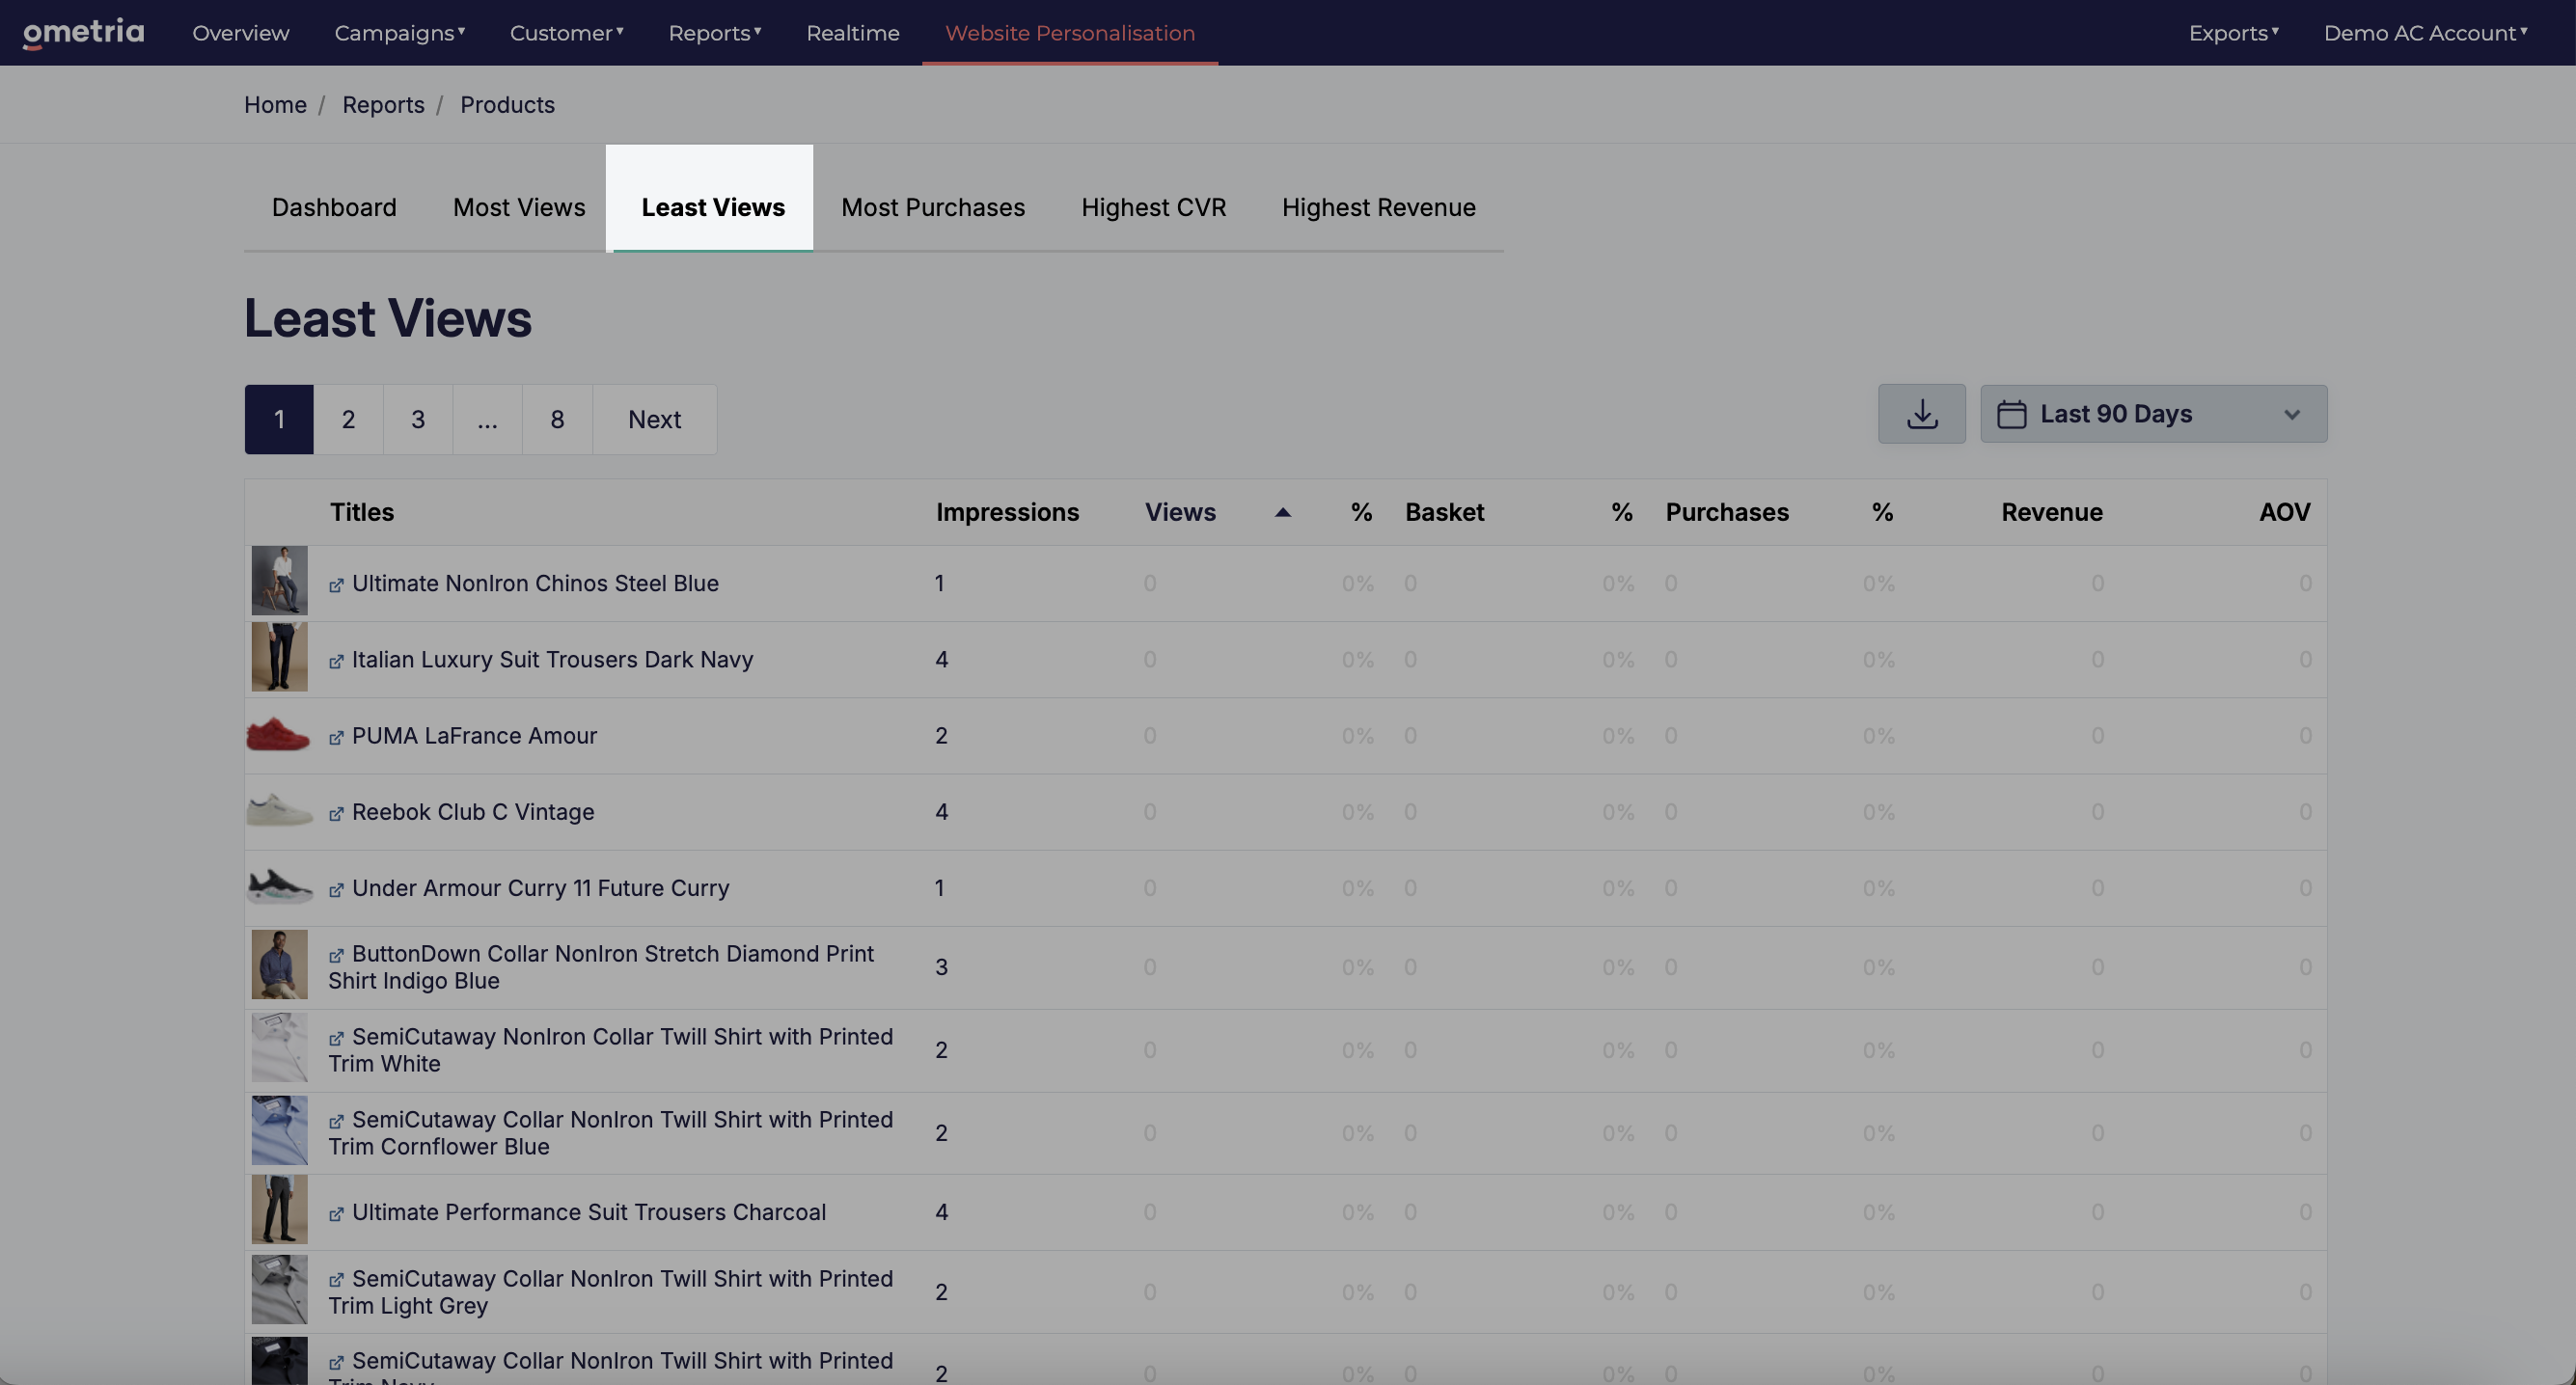Viewport: 2576px width, 1385px height.
Task: Open the PUMA LaFrance Amour product
Action: click(474, 735)
